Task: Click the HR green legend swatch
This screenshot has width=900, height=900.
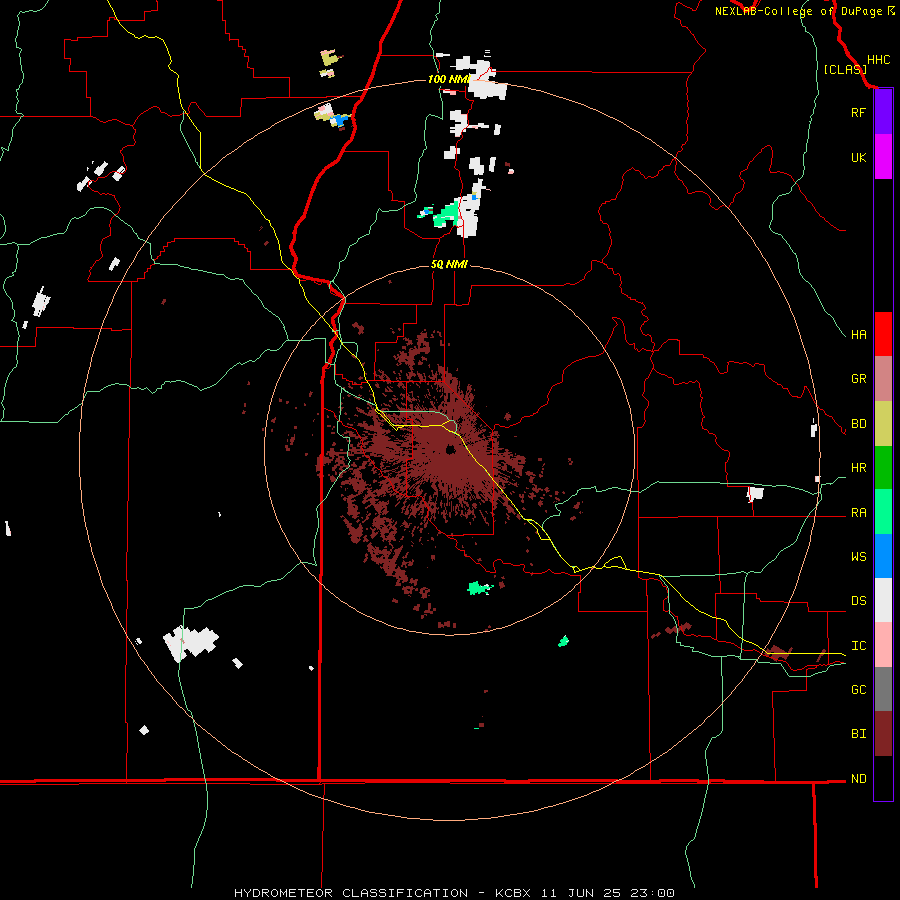Action: pos(883,468)
